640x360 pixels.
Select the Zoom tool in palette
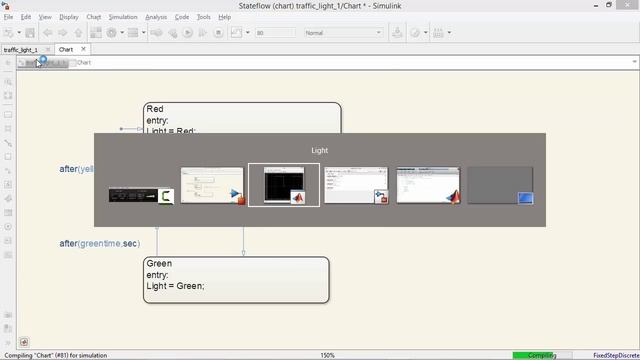click(8, 82)
